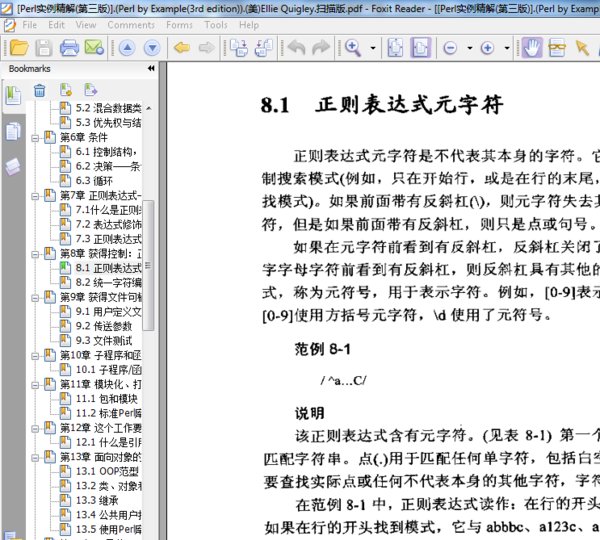Email the document with the envelope icon

point(94,48)
